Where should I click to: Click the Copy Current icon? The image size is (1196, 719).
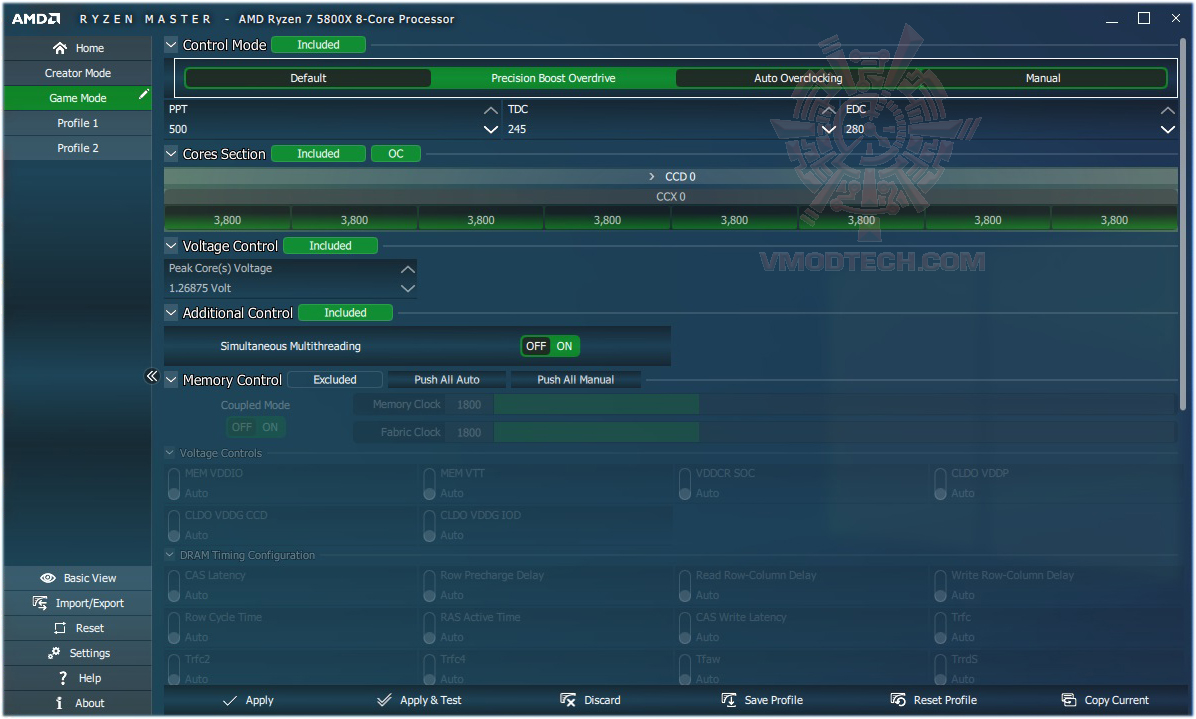coord(1069,700)
